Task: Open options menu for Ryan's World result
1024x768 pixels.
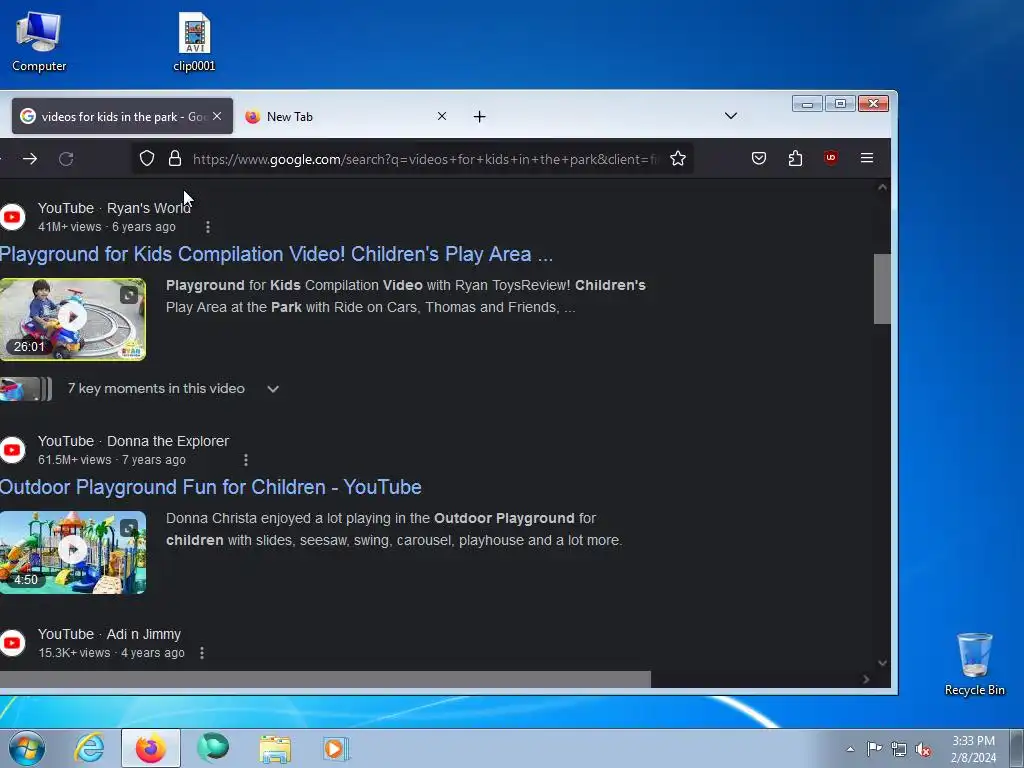Action: click(x=208, y=227)
